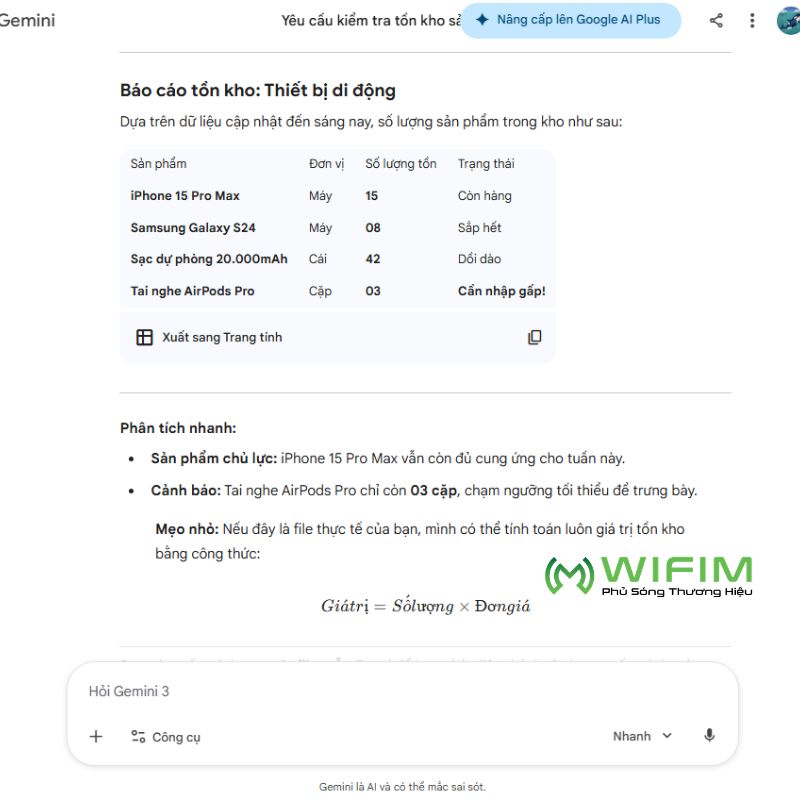The width and height of the screenshot is (800, 800).
Task: Click the Số lượng tồn column header
Action: (400, 164)
